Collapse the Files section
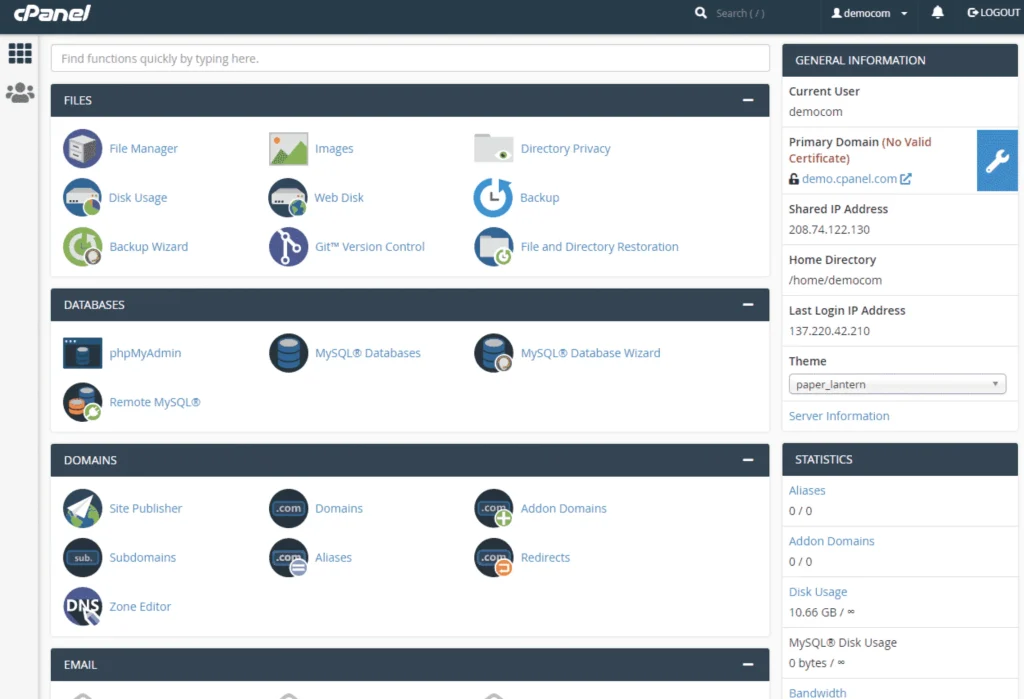Viewport: 1024px width, 699px height. [748, 100]
